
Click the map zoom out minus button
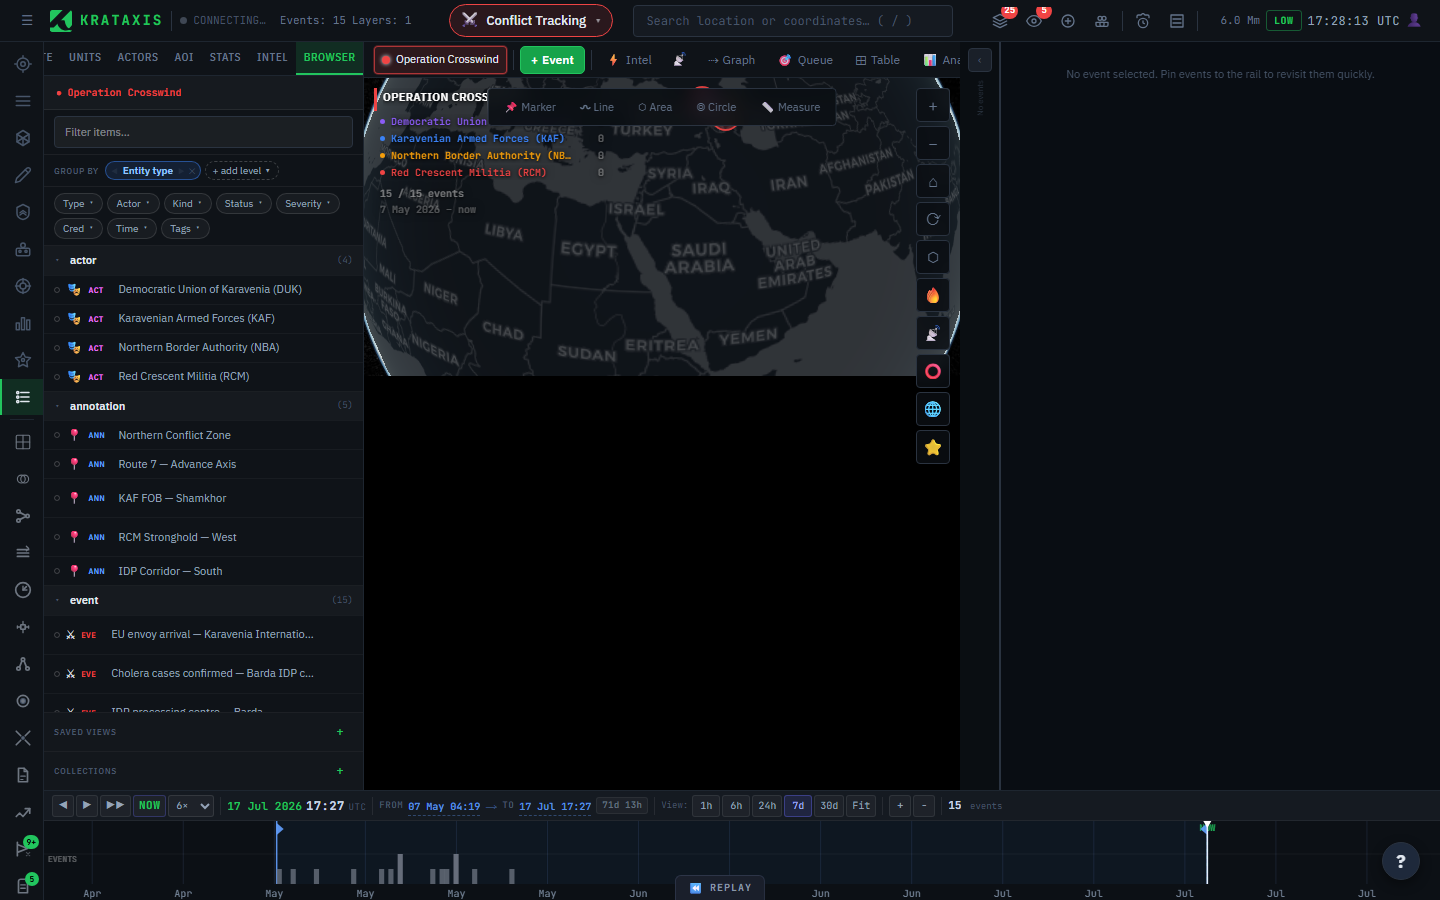coord(933,144)
